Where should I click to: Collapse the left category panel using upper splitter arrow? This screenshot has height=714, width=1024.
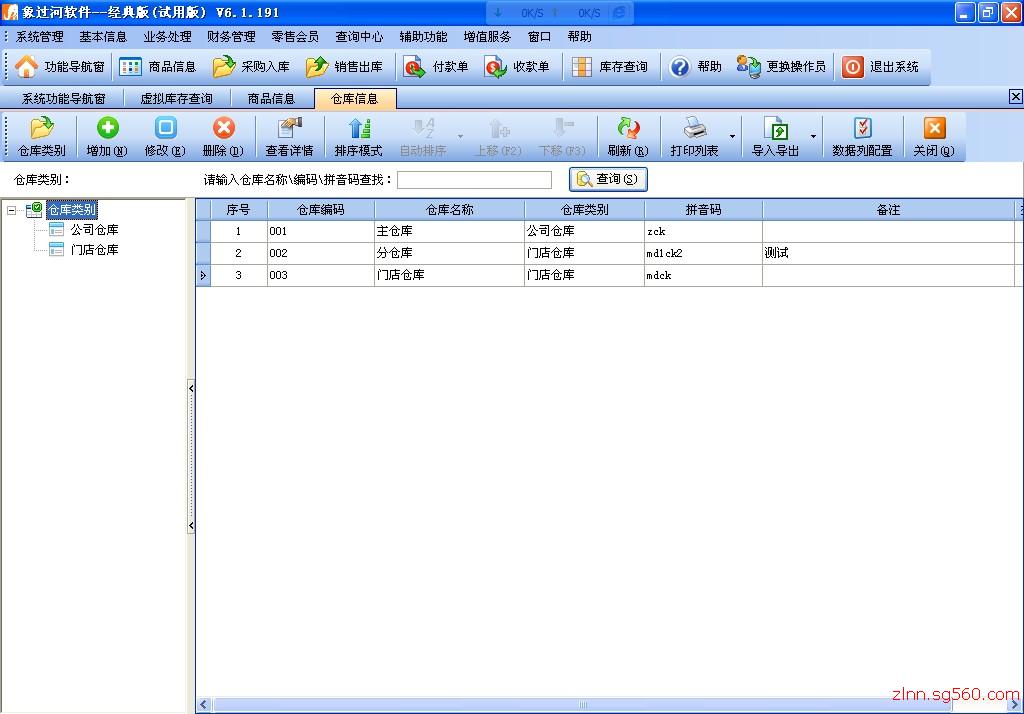pyautogui.click(x=191, y=388)
